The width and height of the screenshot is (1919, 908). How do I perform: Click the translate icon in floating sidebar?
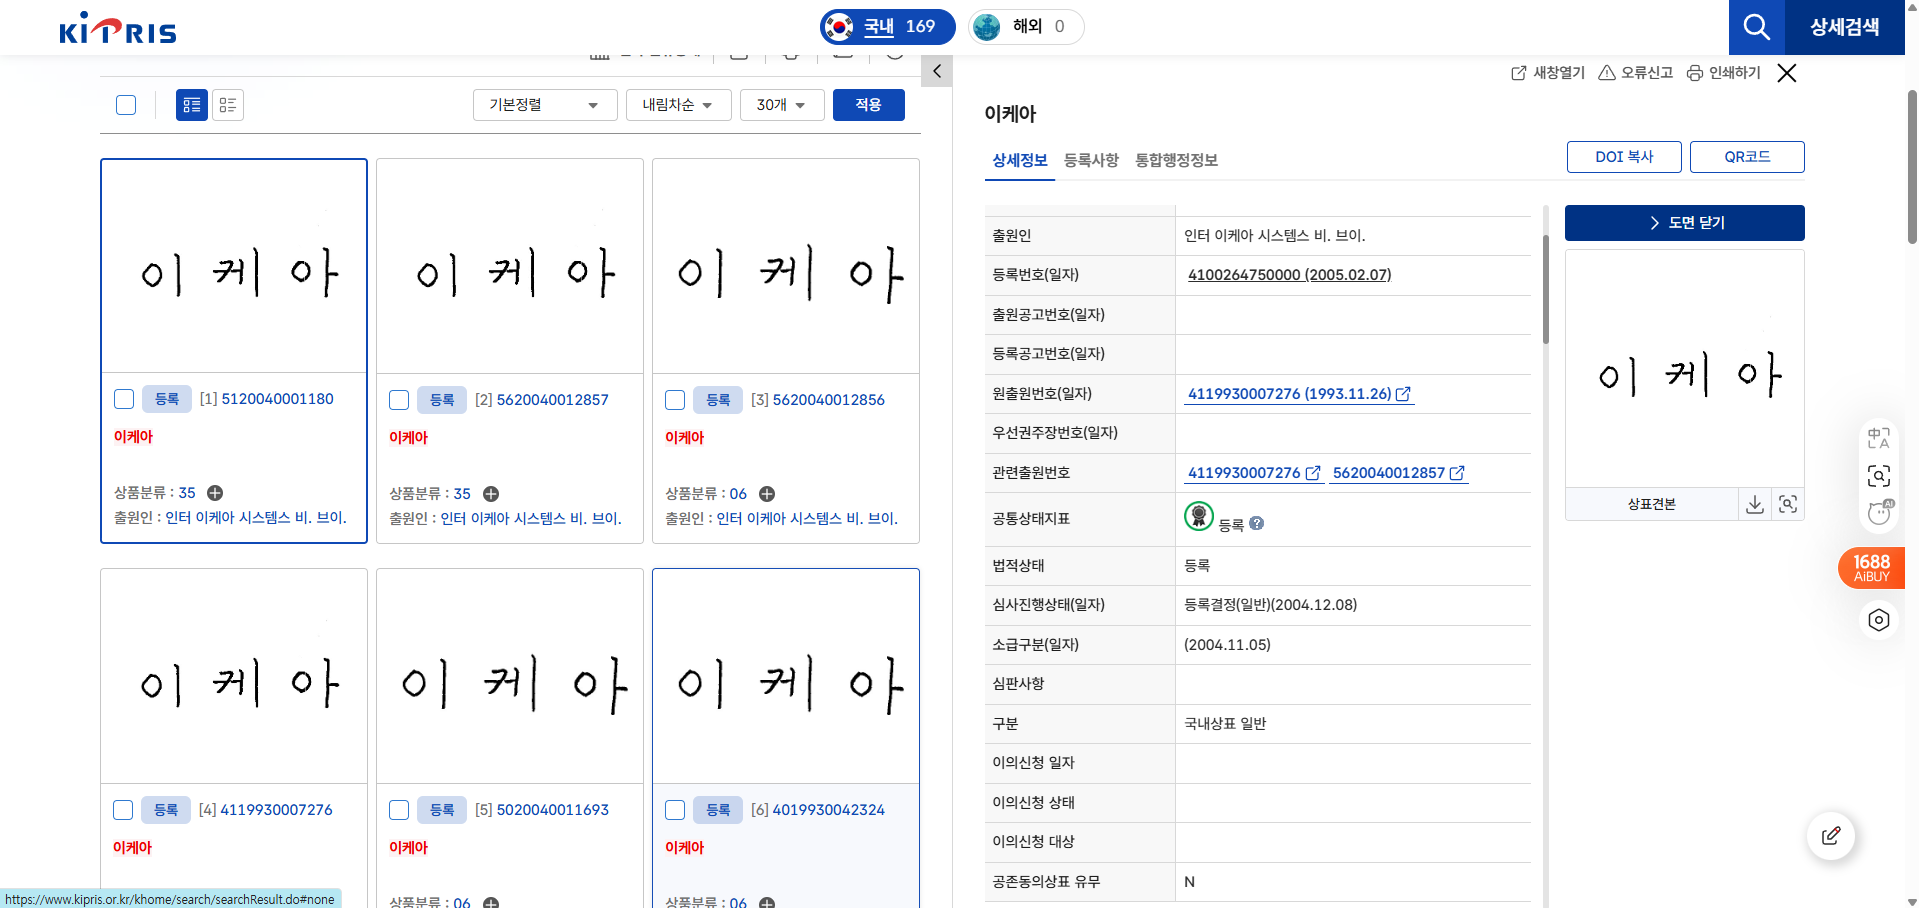[x=1879, y=438]
